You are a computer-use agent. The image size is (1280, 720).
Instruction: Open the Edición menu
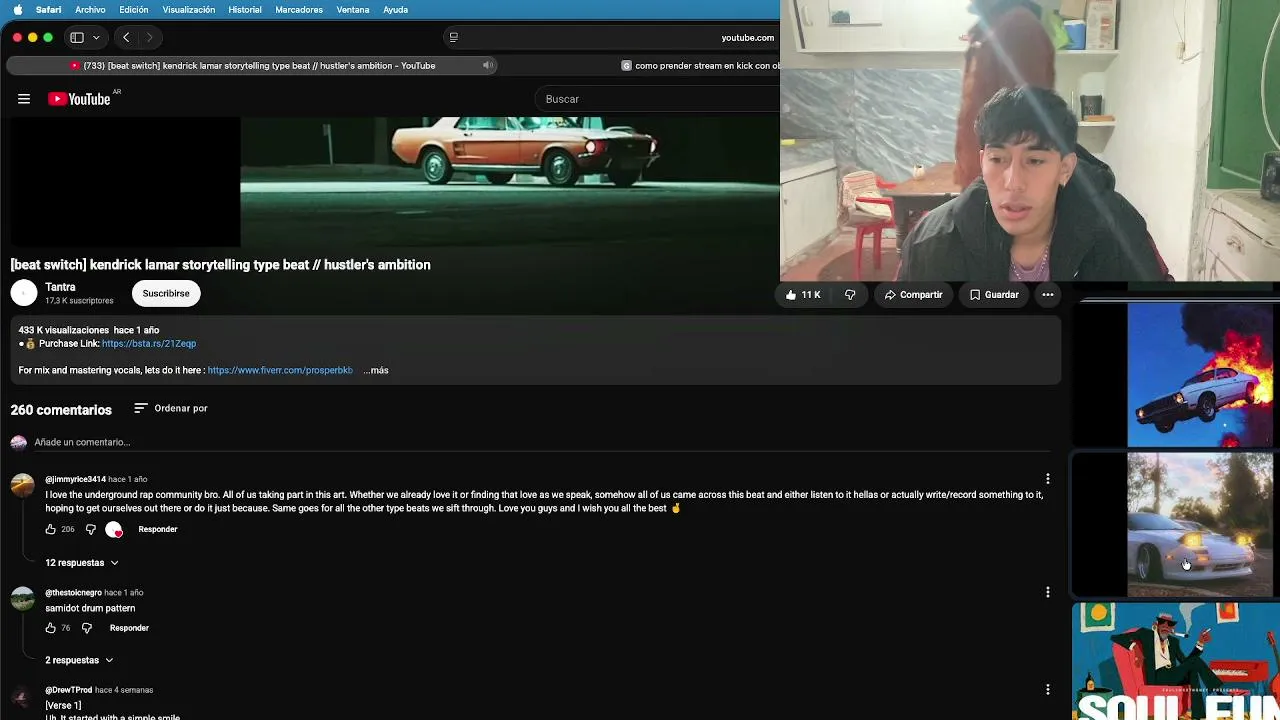click(133, 9)
